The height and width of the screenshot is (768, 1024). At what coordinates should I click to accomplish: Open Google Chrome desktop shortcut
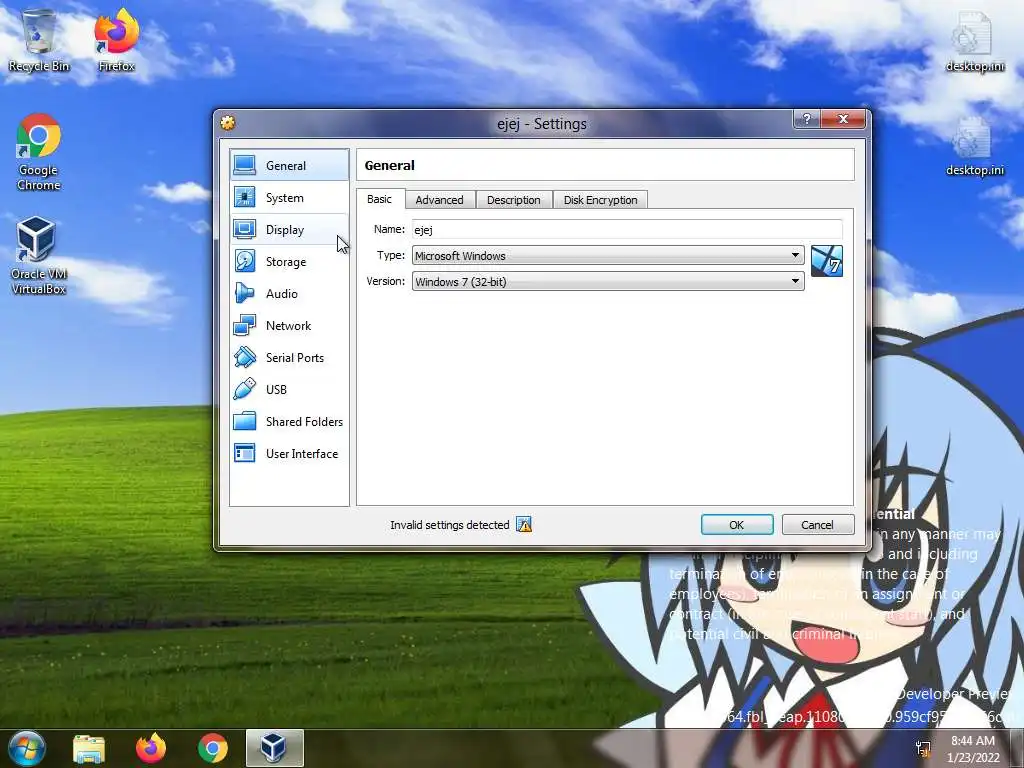click(39, 152)
